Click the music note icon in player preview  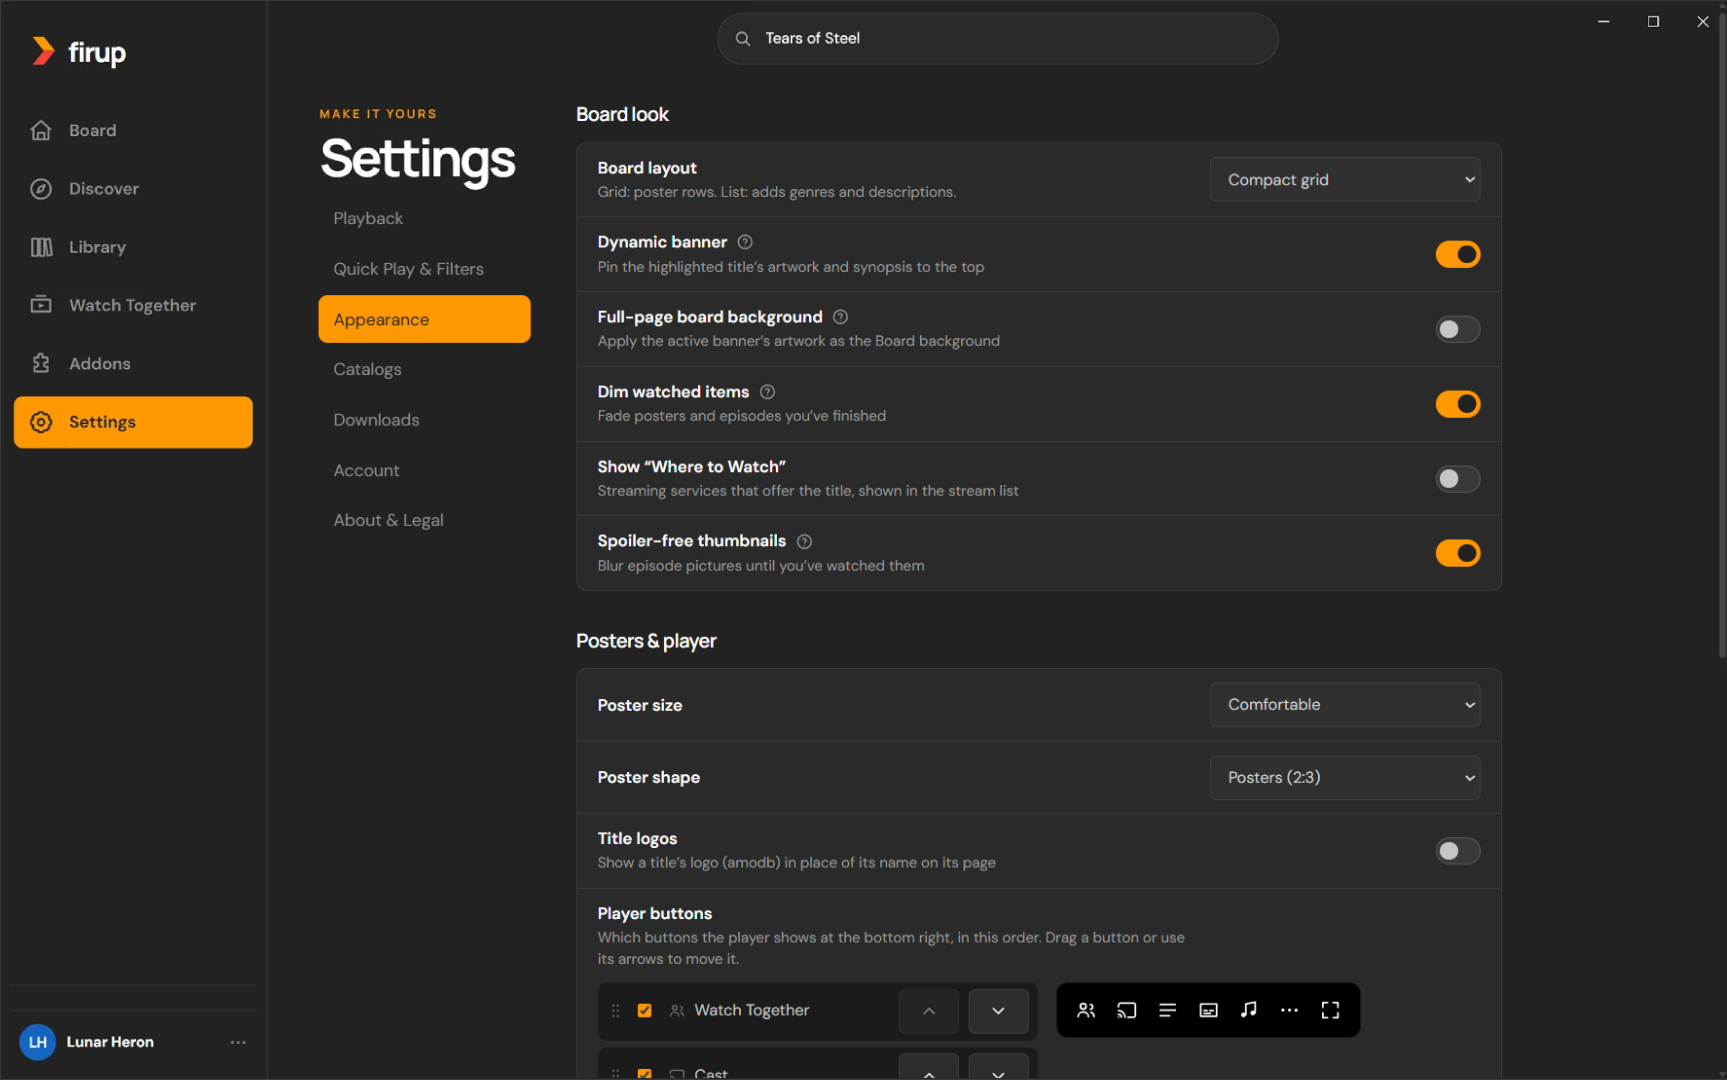click(1249, 1010)
